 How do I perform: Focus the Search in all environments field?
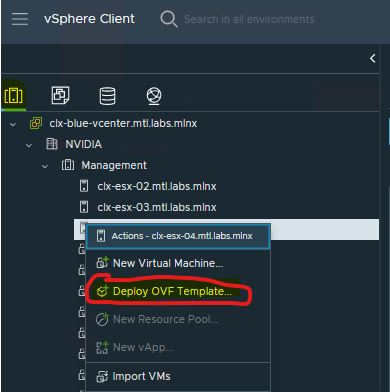(x=249, y=19)
